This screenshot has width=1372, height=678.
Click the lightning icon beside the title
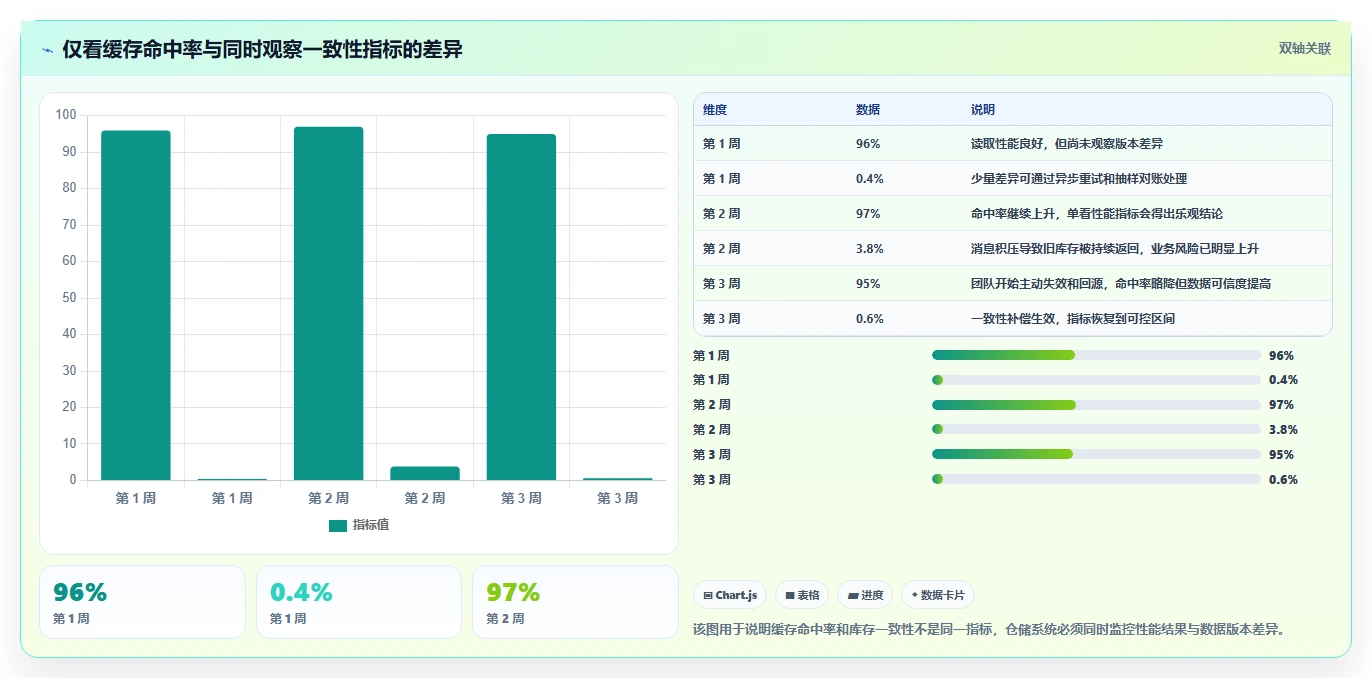(x=48, y=50)
